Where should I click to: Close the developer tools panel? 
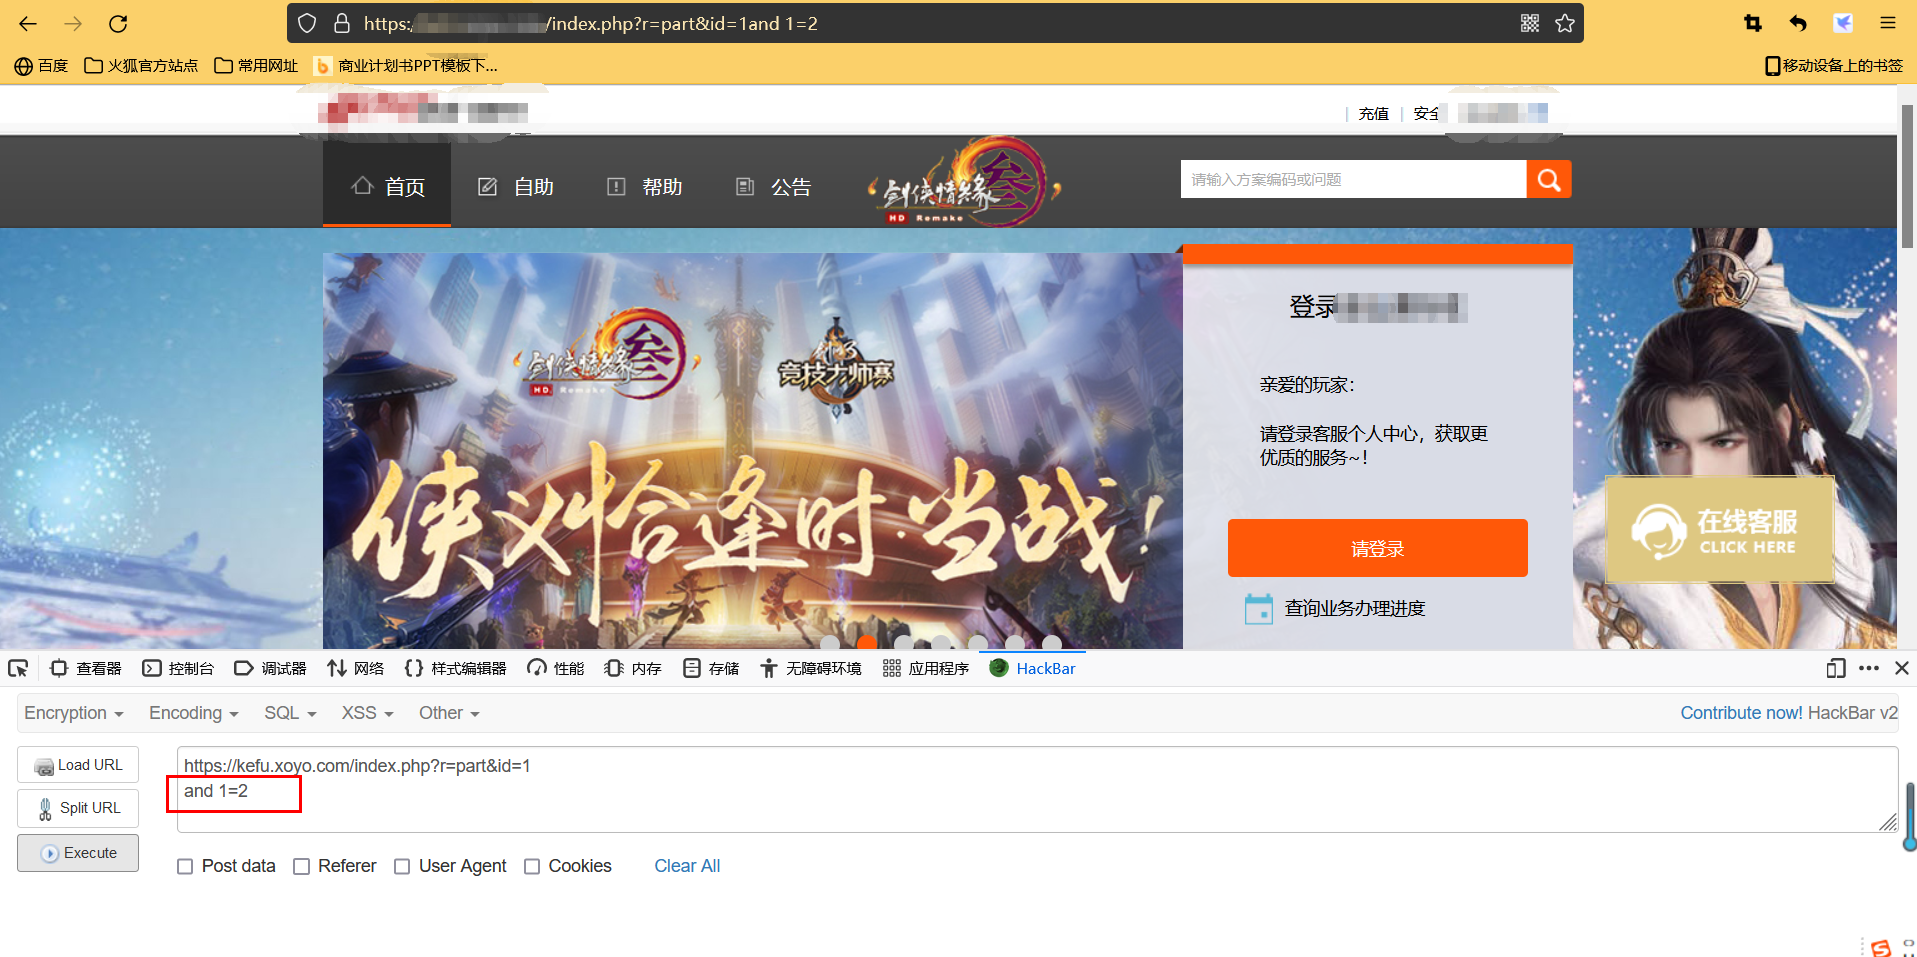[1902, 668]
